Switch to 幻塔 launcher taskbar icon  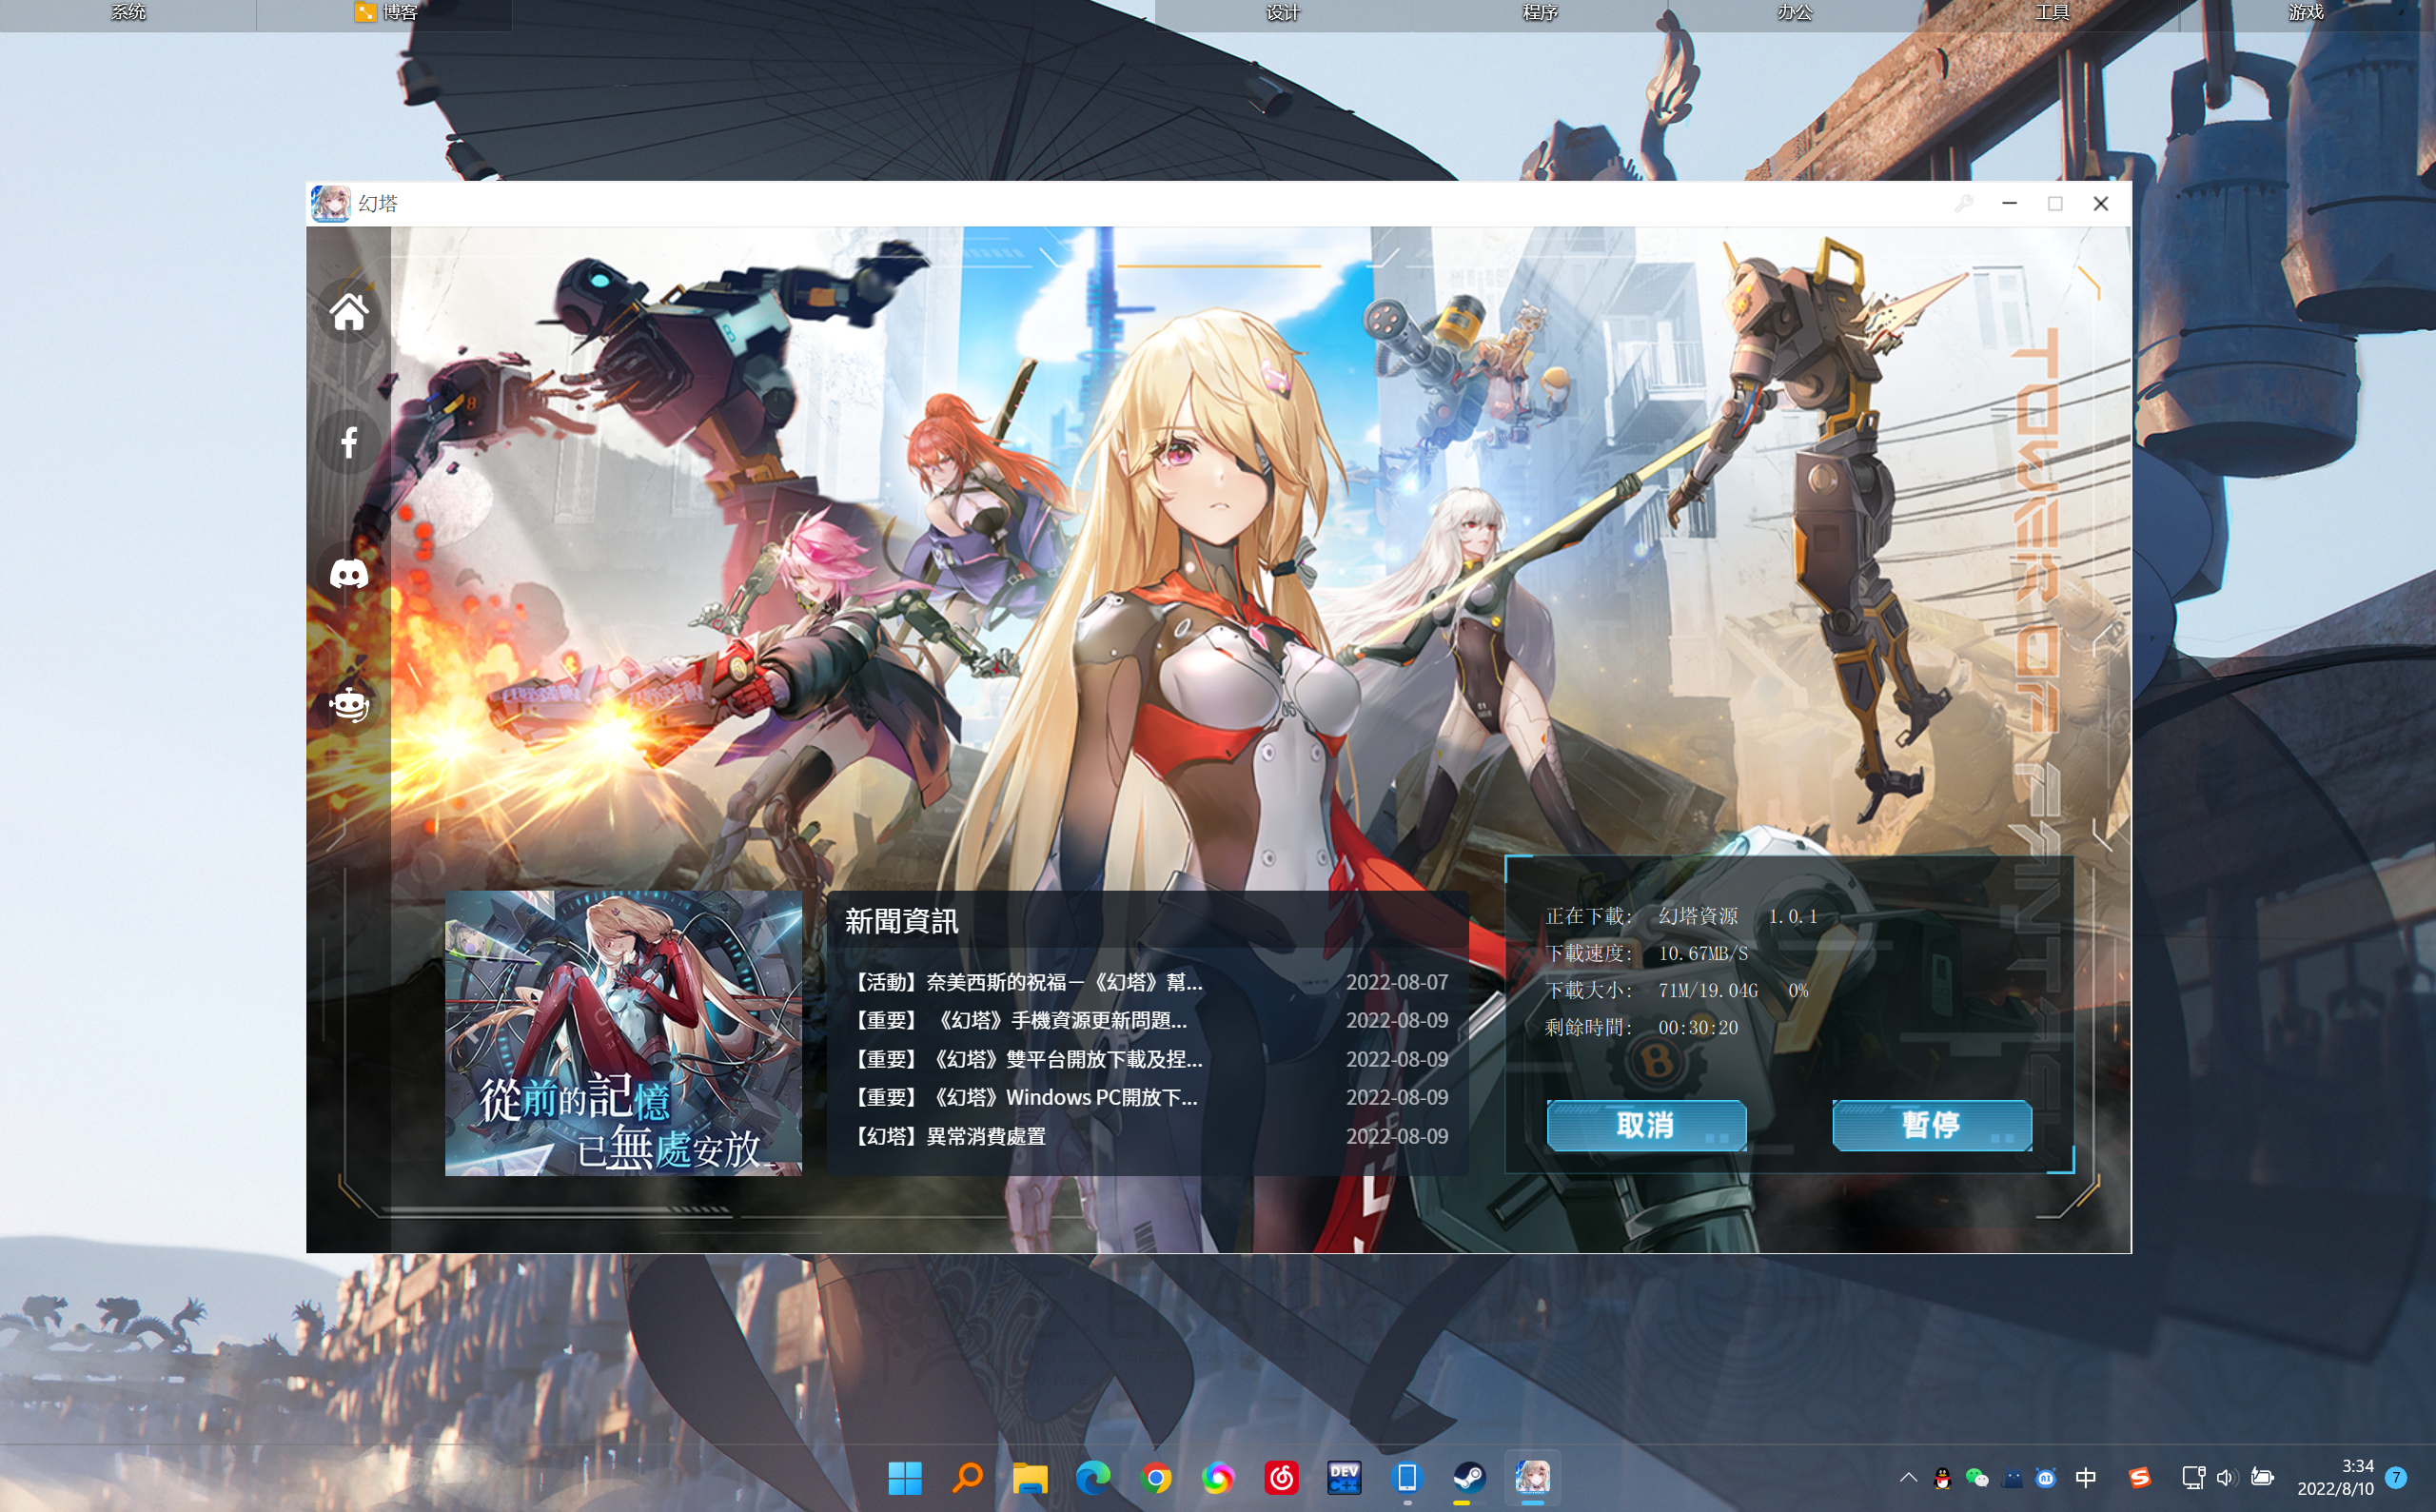(x=1532, y=1477)
